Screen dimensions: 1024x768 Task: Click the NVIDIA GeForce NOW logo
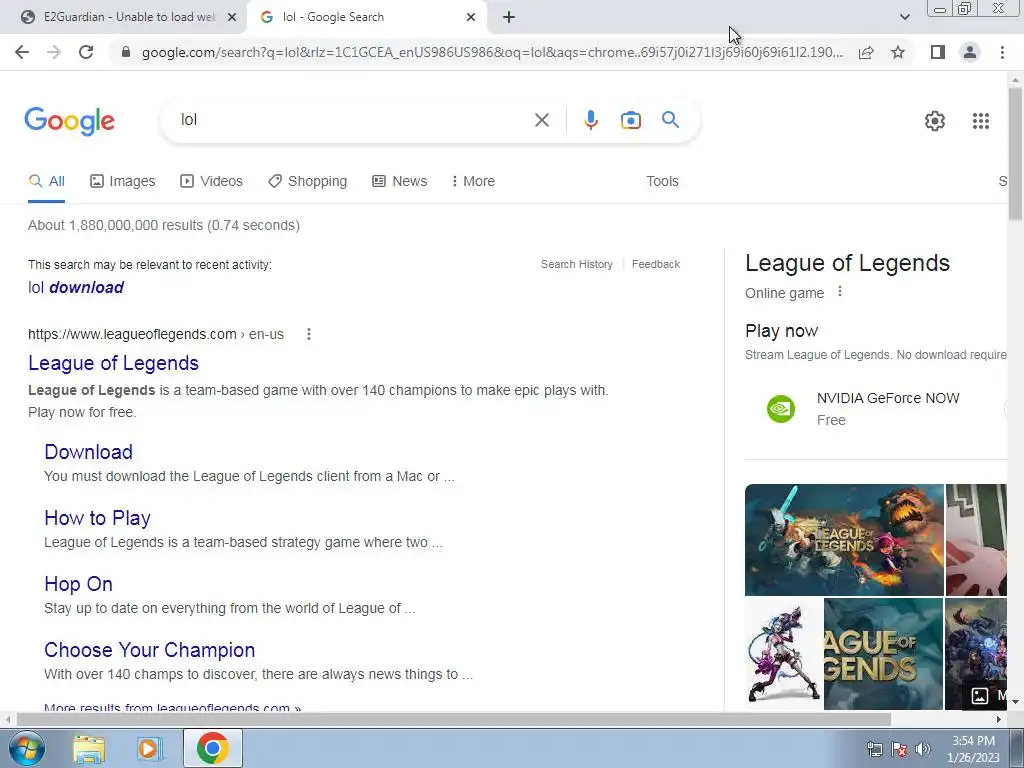click(x=780, y=409)
